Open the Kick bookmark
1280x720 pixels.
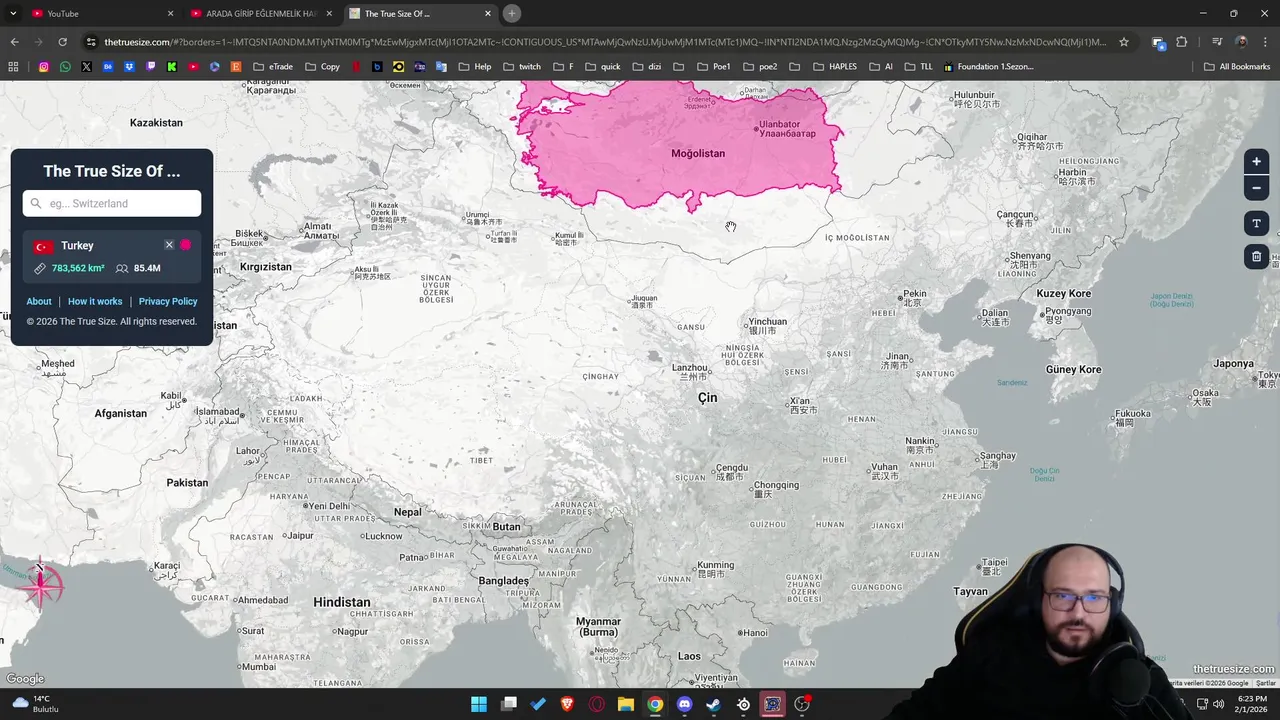click(x=172, y=67)
